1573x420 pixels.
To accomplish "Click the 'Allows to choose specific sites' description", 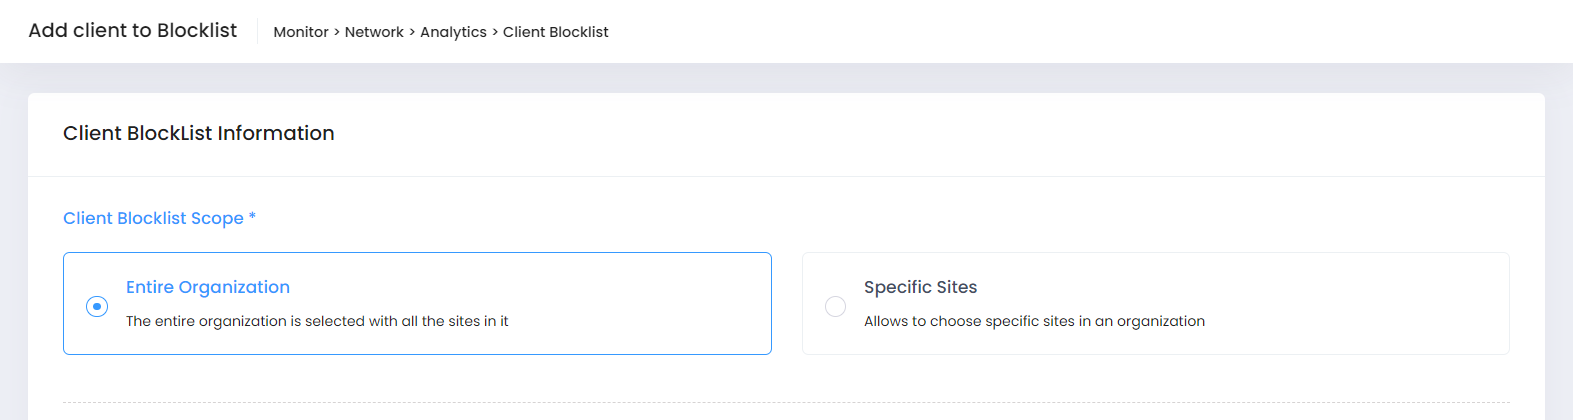I will click(x=1034, y=321).
